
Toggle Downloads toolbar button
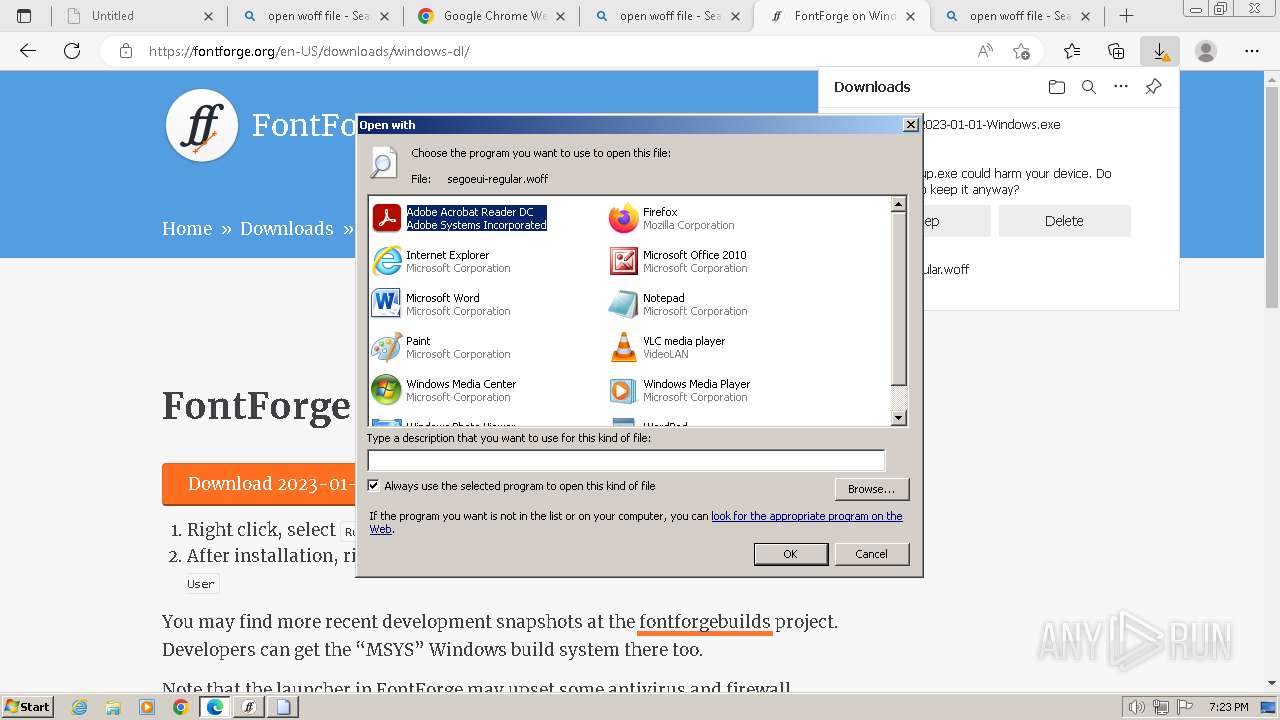[x=1160, y=51]
